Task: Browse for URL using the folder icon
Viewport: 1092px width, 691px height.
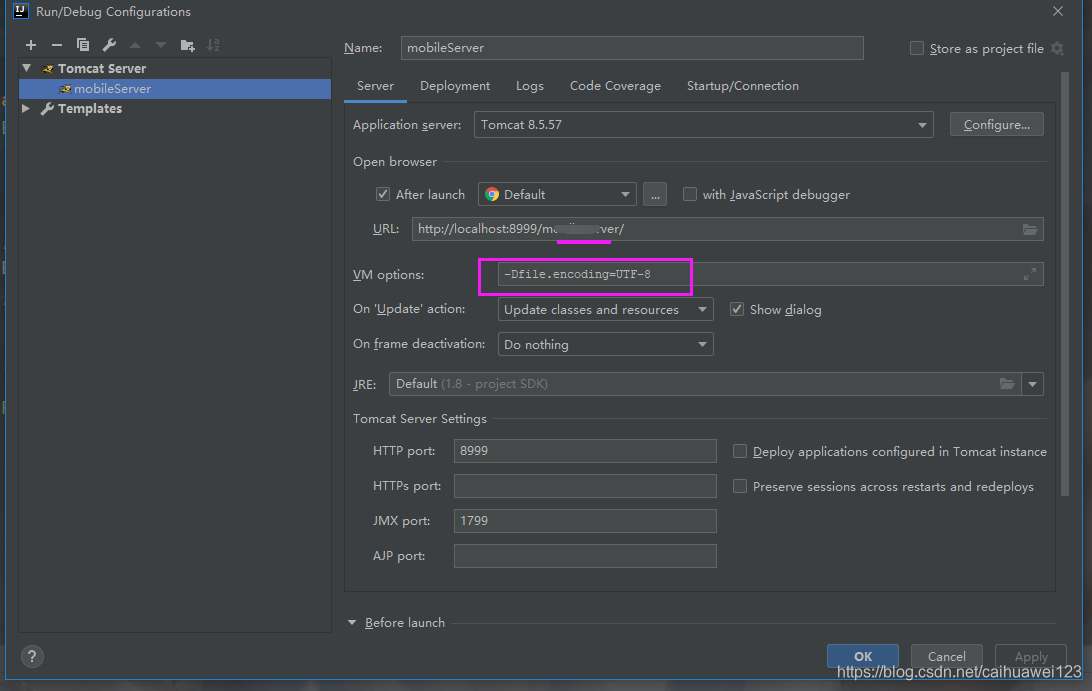Action: (x=1029, y=229)
